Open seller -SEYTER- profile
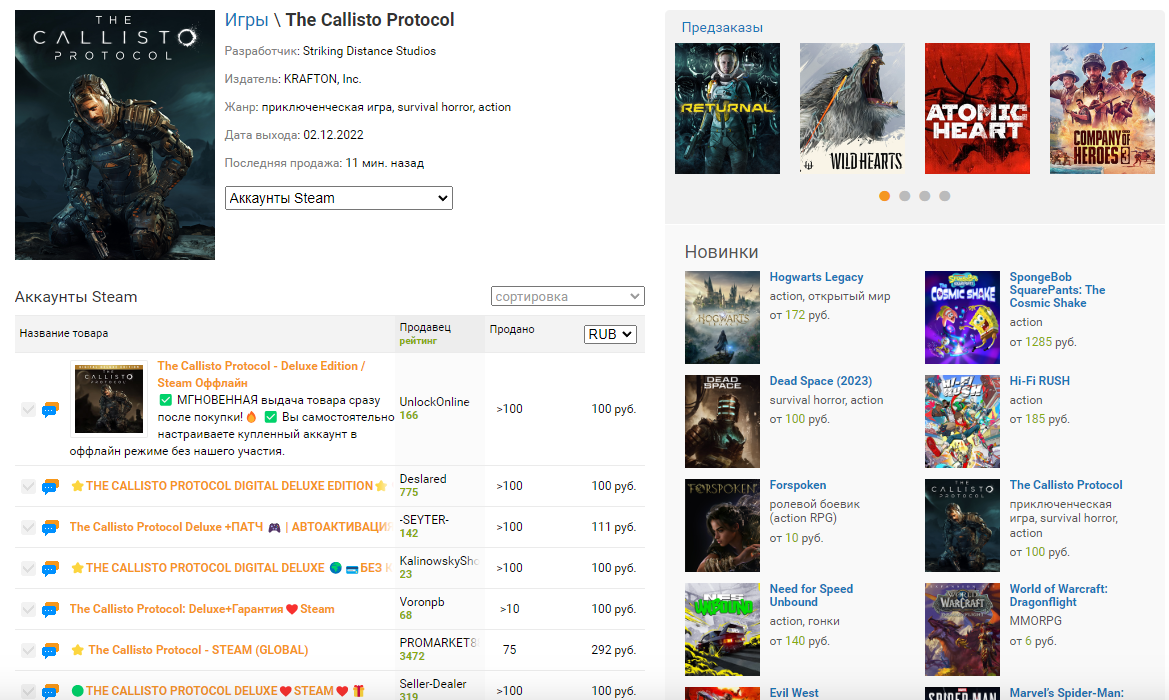The width and height of the screenshot is (1169, 700). 424,520
